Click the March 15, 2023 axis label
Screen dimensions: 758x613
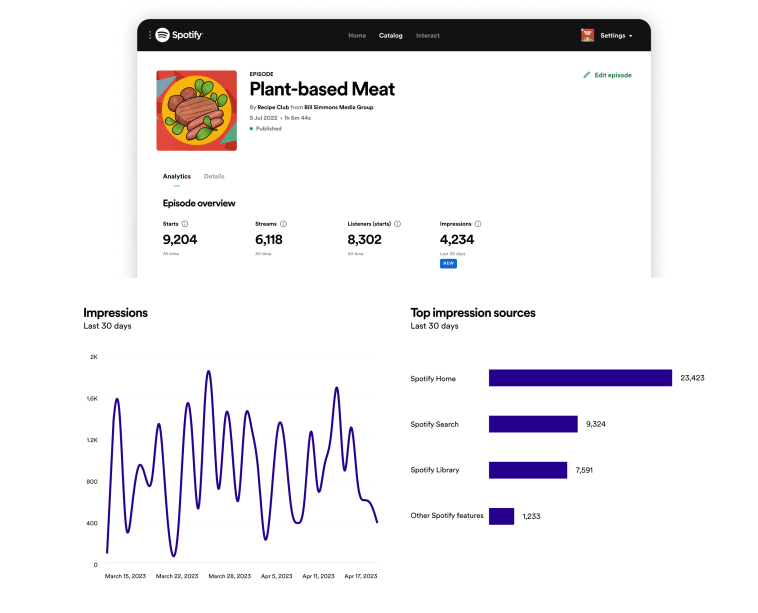pos(125,576)
